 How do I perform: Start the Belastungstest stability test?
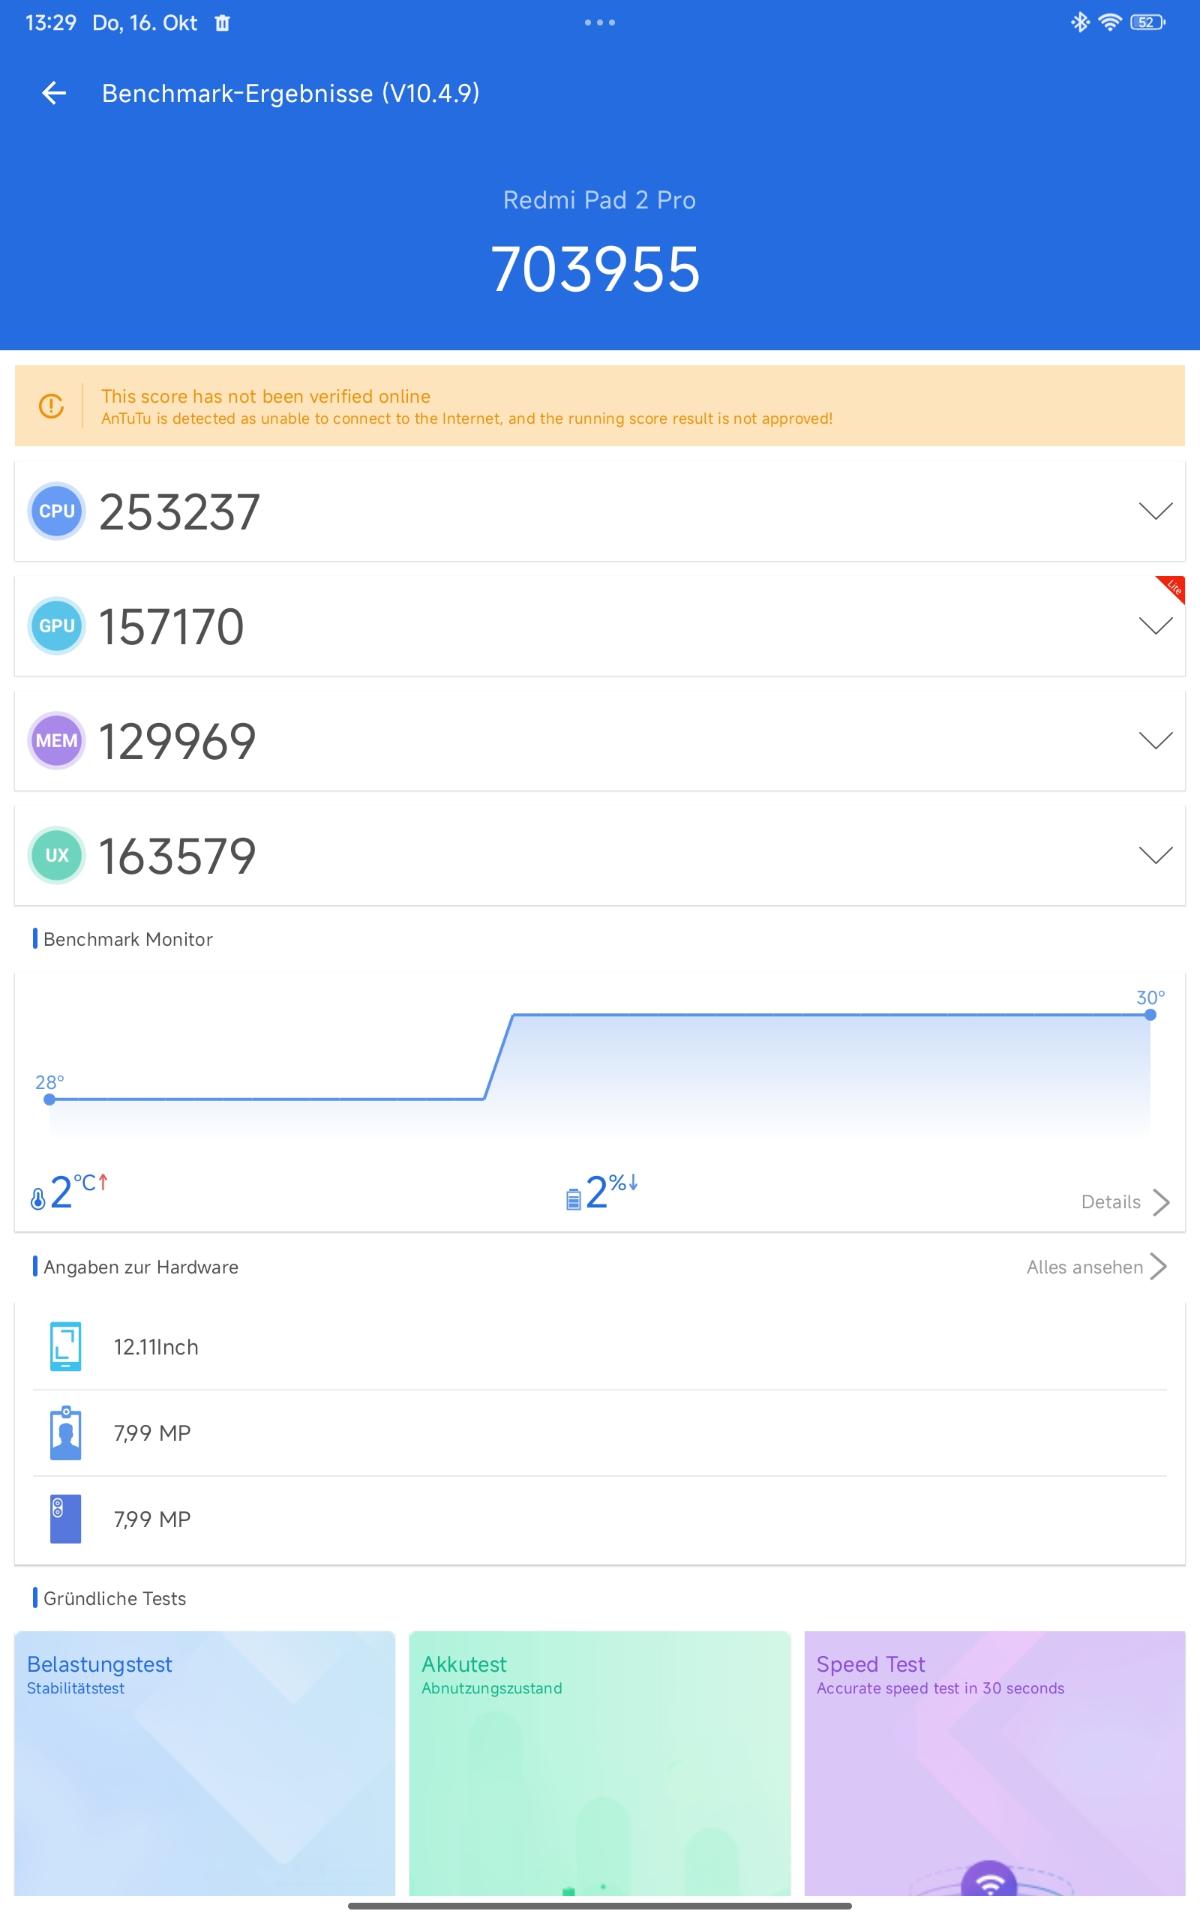[x=205, y=1762]
